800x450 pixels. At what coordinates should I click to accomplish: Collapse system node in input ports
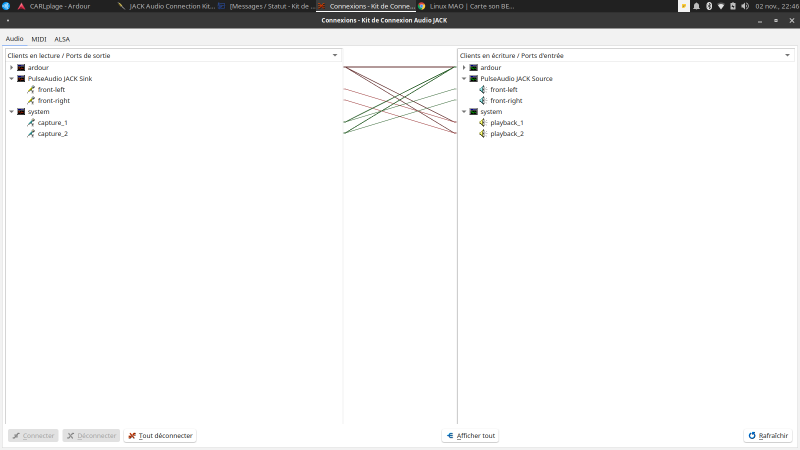464,112
